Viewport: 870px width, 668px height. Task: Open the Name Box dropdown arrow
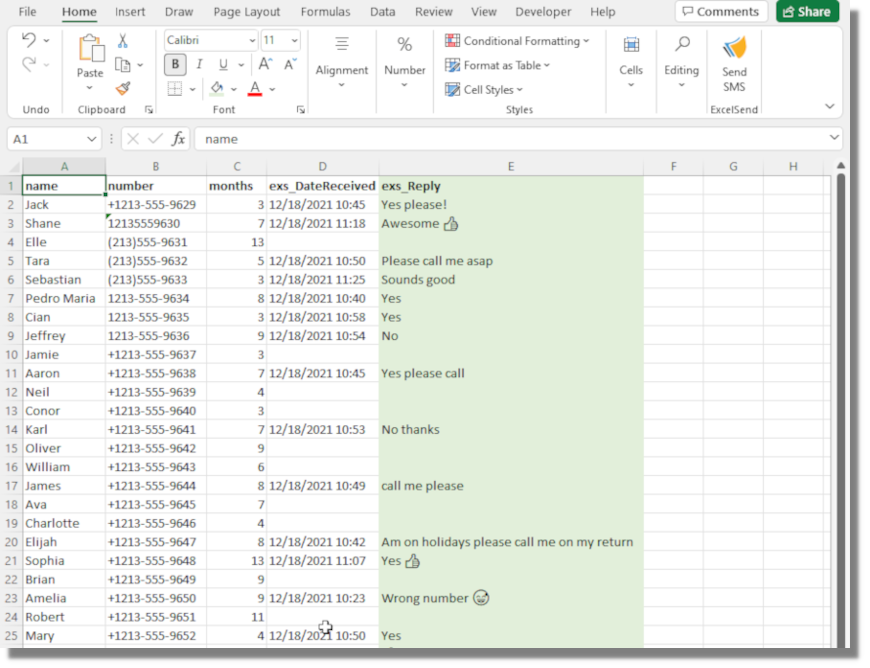point(92,139)
